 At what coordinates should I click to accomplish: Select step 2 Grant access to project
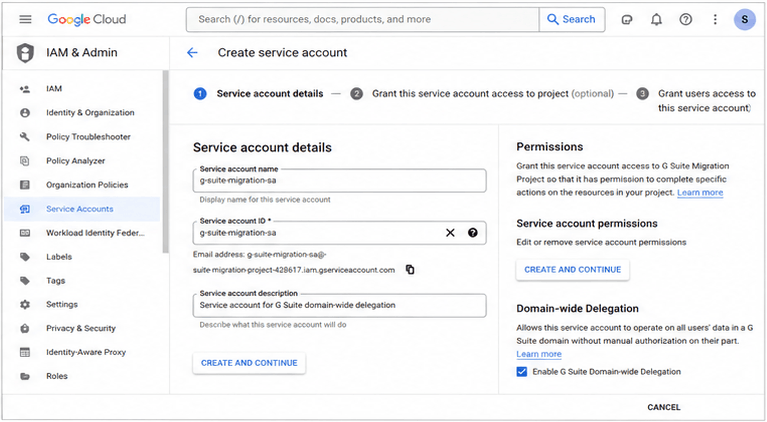coord(482,93)
